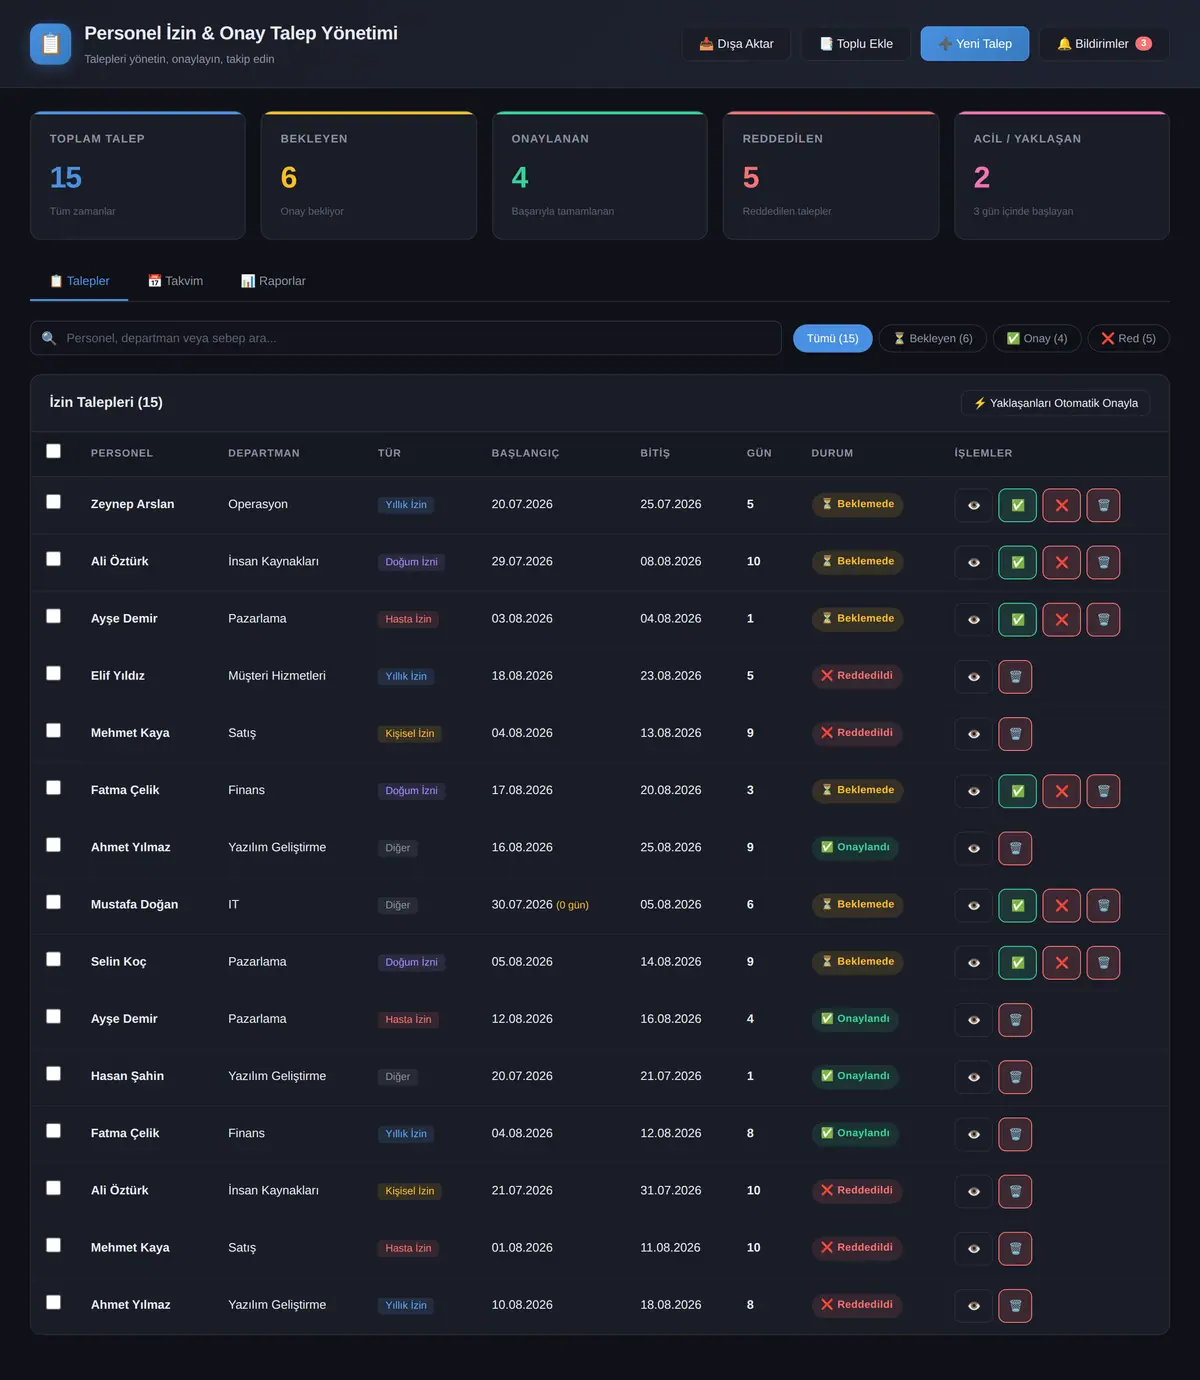Export data with Dışa Aktar

tap(736, 44)
